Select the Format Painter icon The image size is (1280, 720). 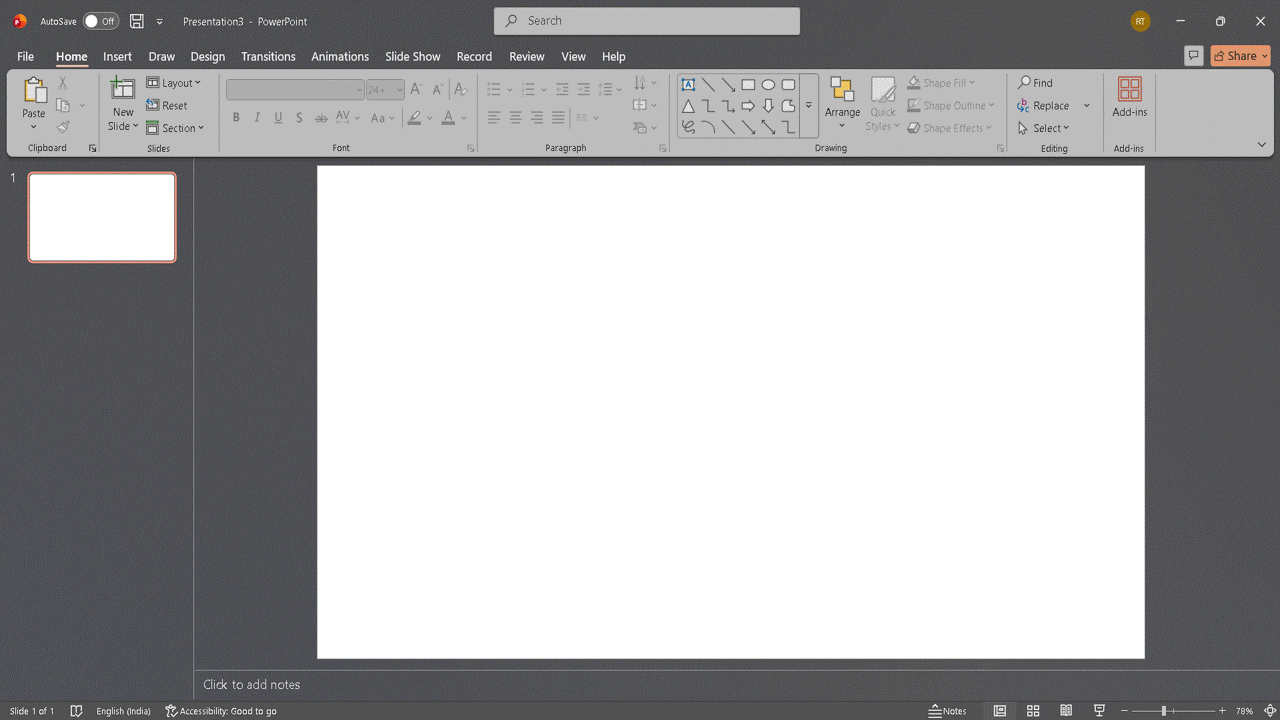pyautogui.click(x=62, y=126)
